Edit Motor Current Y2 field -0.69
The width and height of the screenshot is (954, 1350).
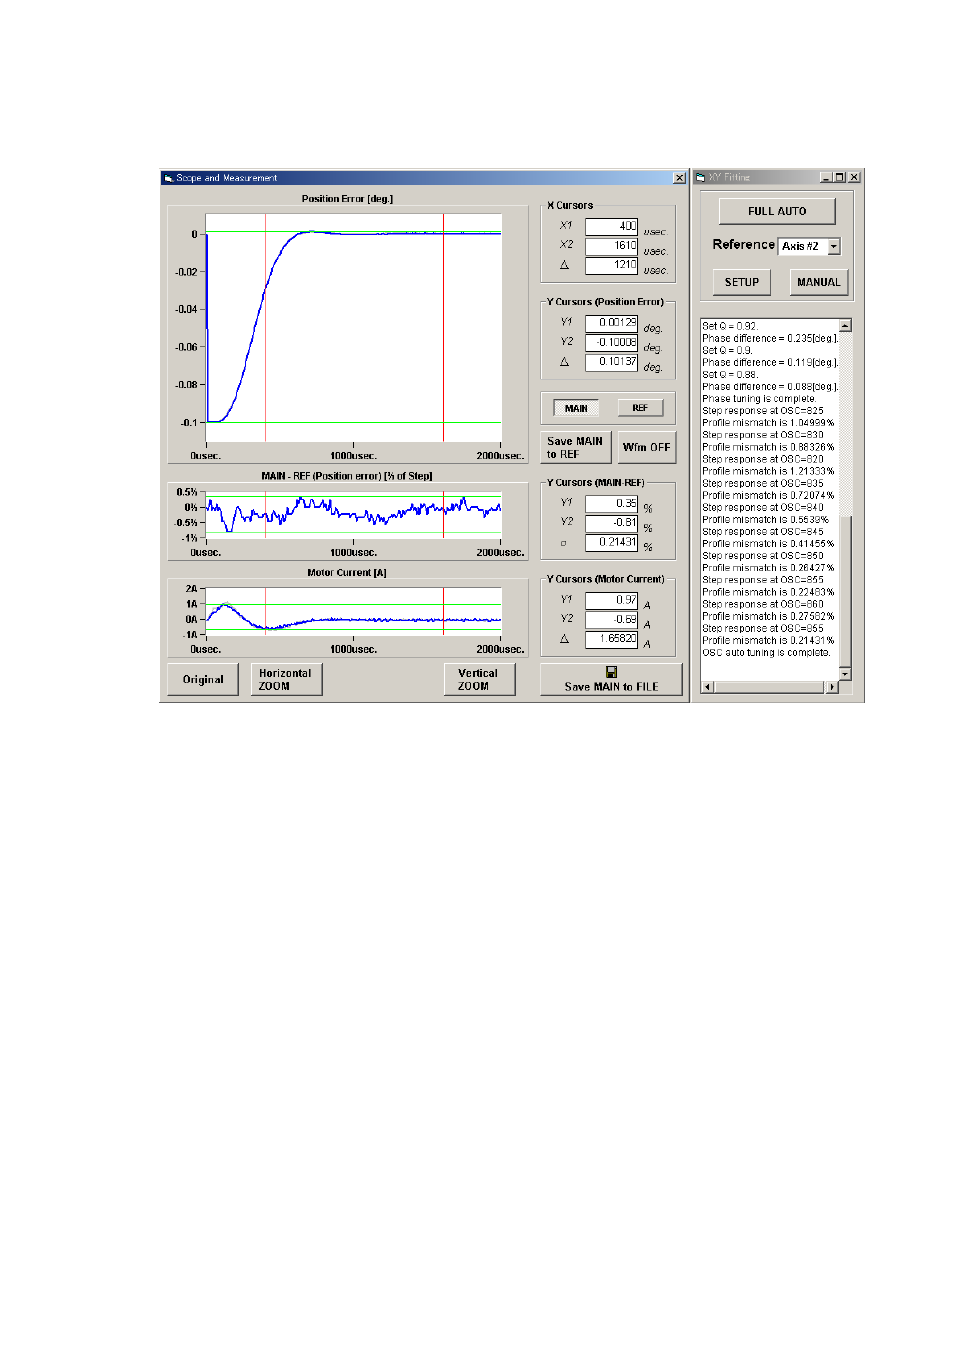click(611, 619)
